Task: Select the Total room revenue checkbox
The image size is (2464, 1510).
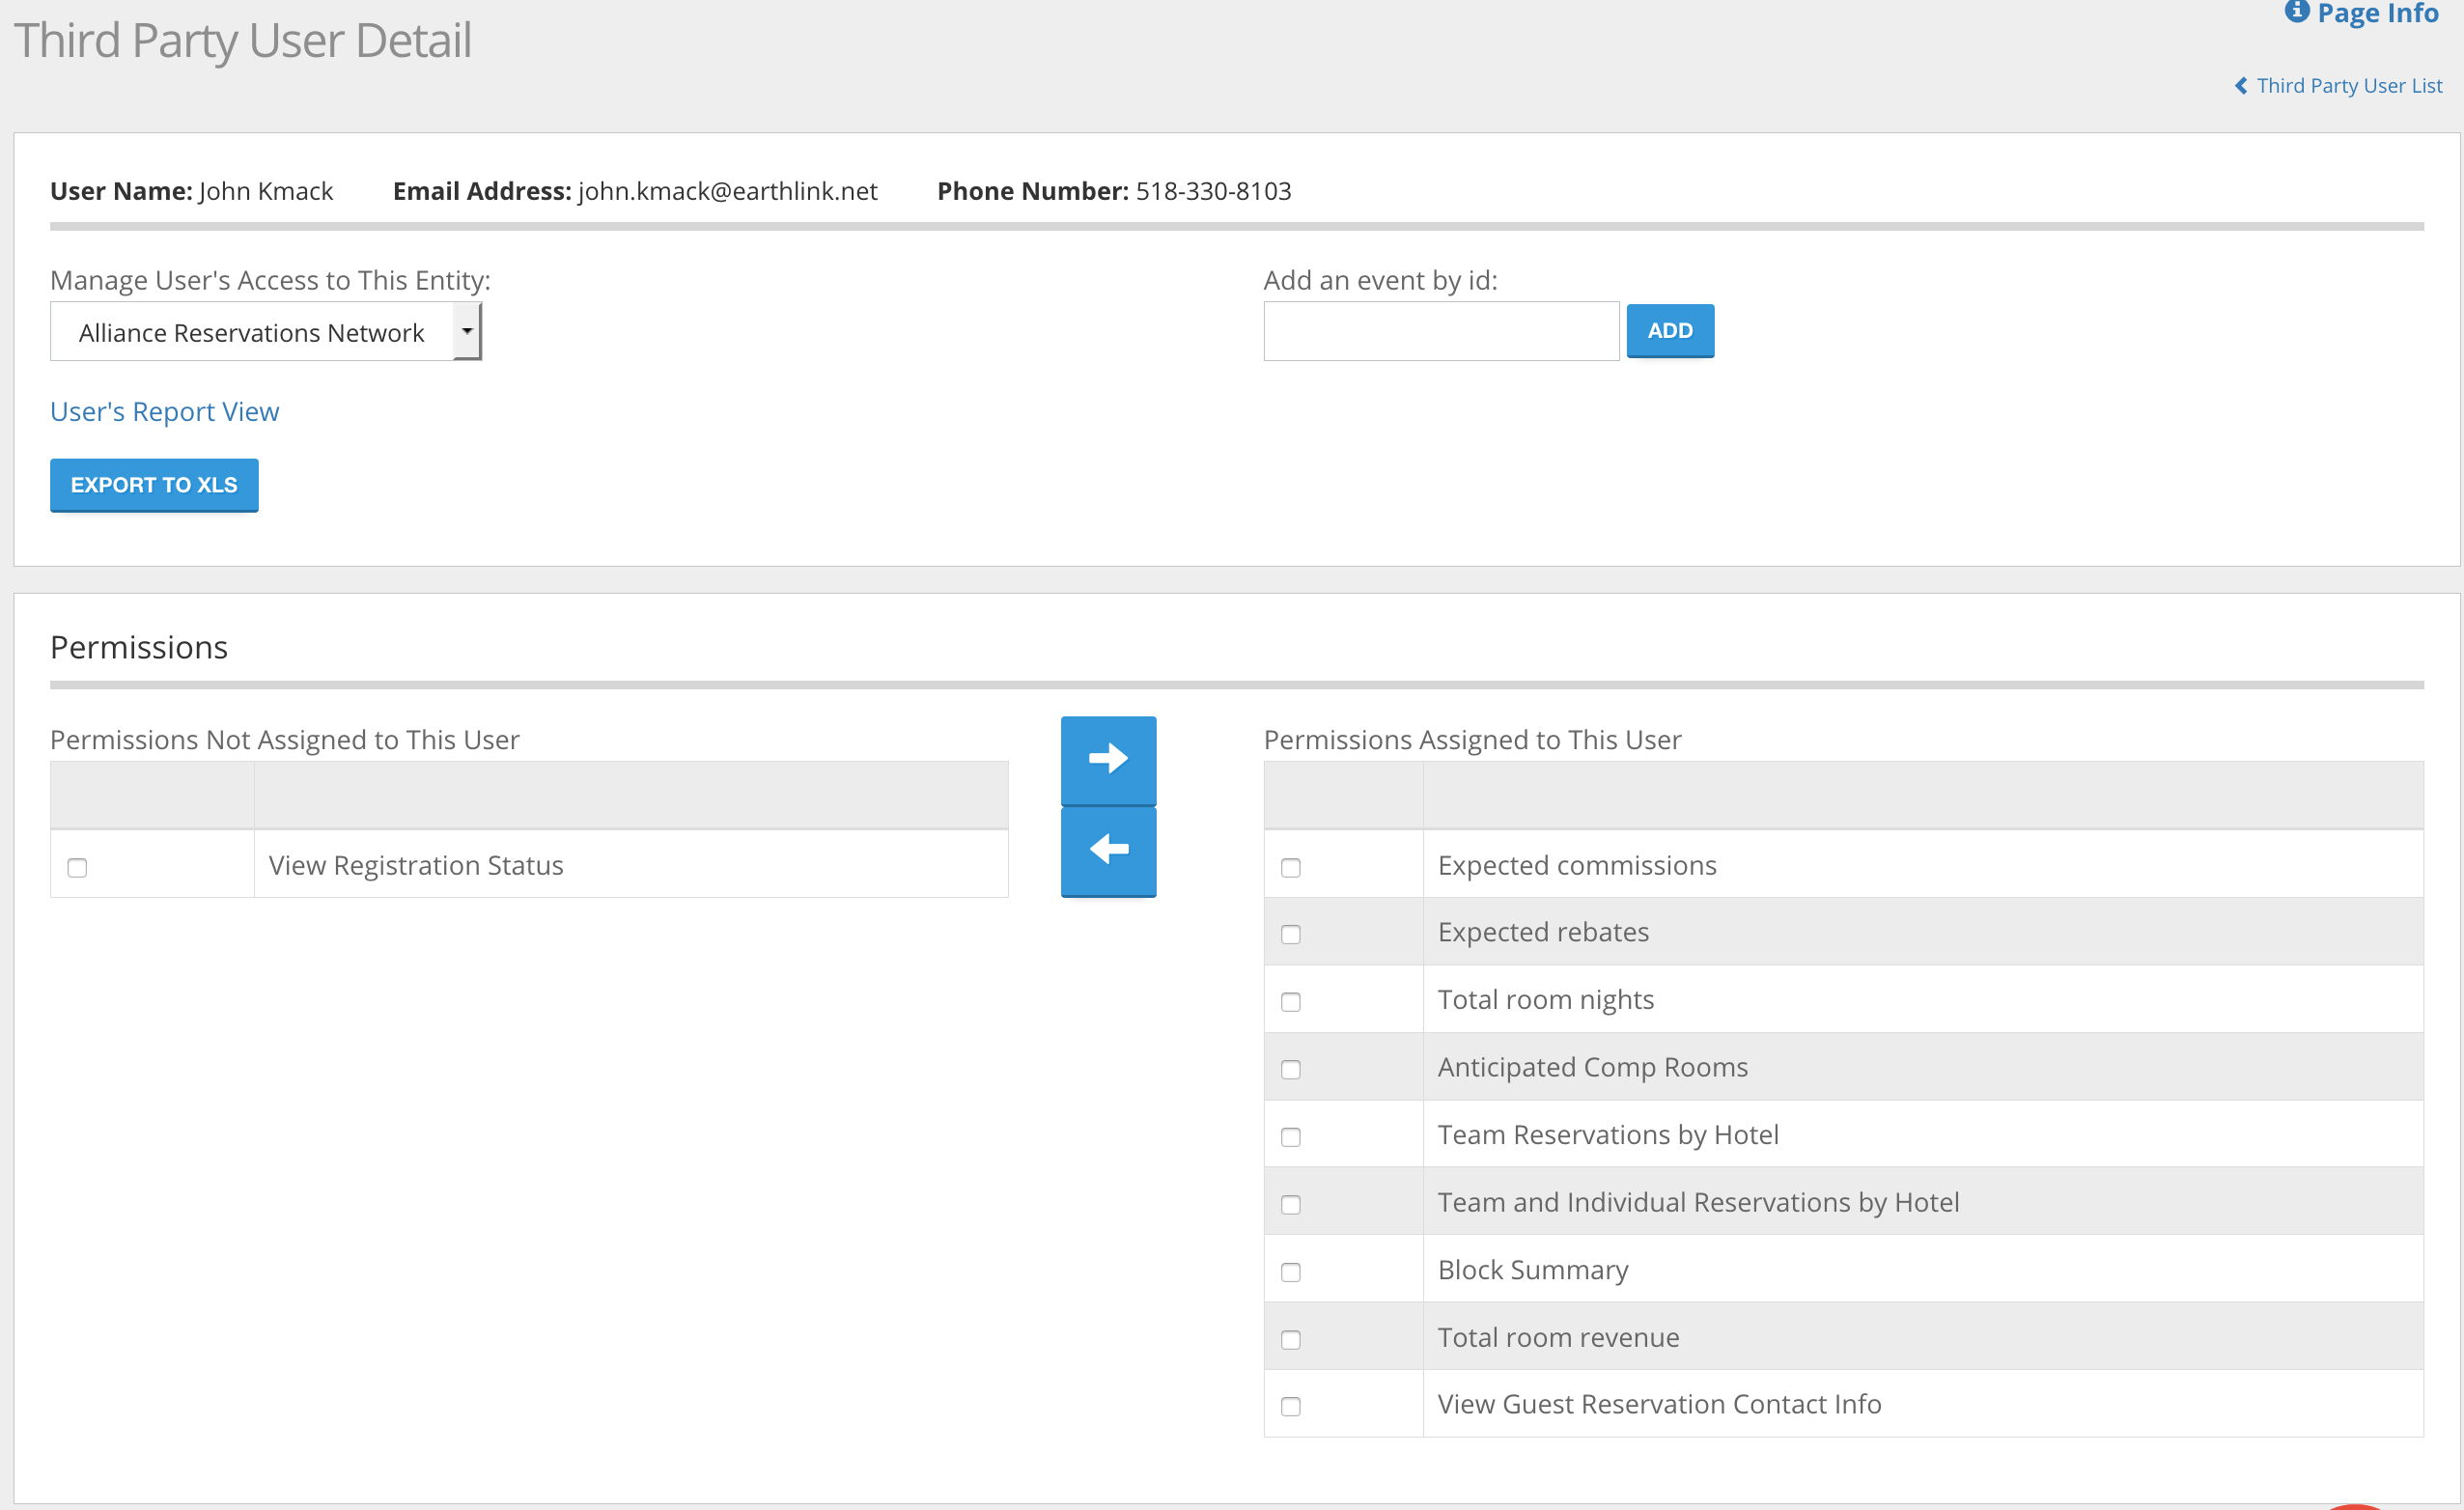Action: (x=1290, y=1339)
